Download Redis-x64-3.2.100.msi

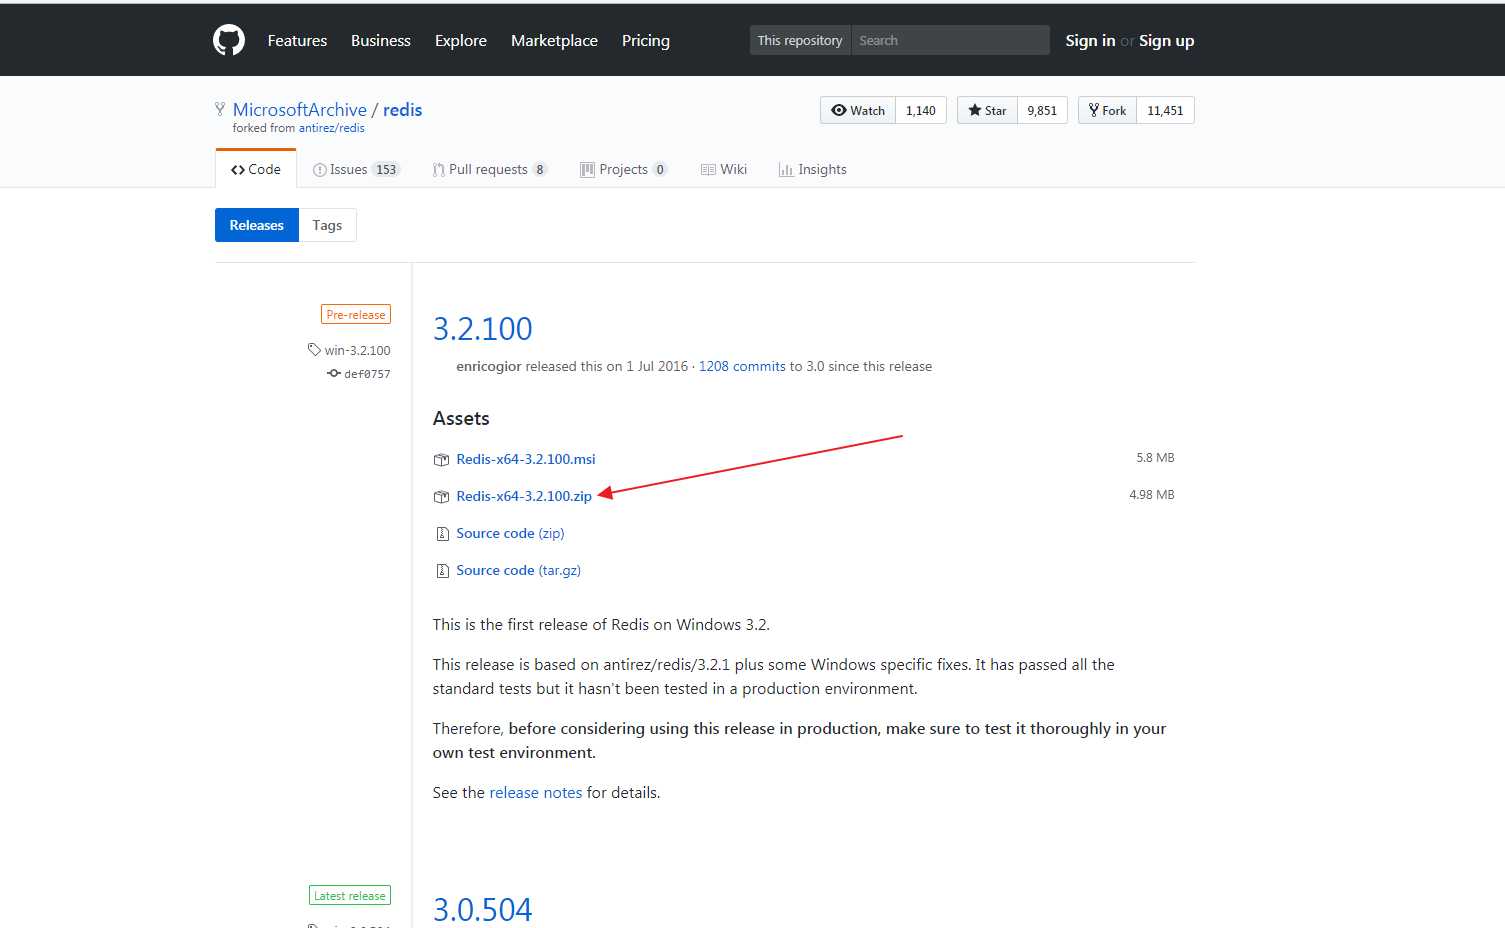(526, 459)
